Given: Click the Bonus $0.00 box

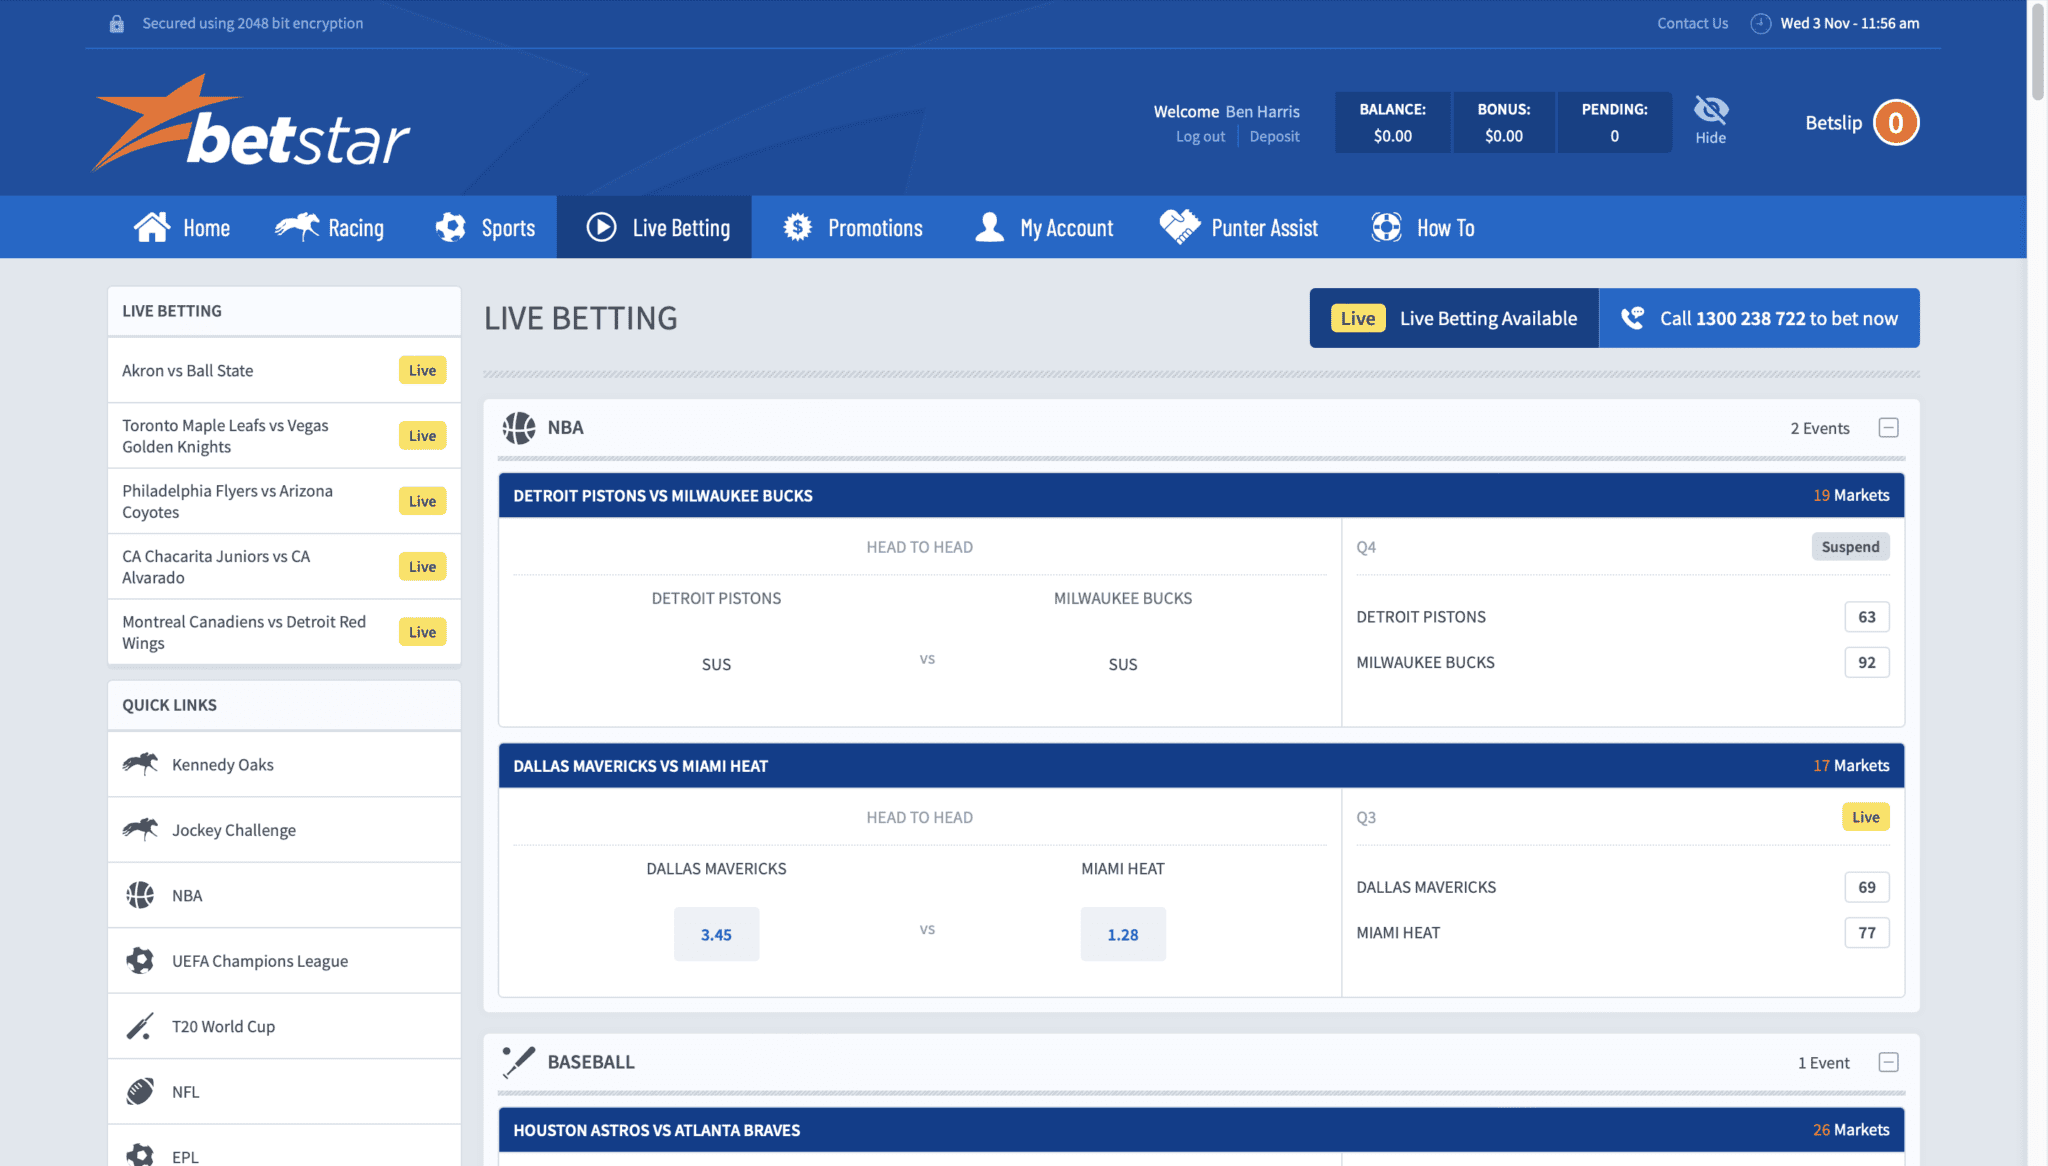Looking at the screenshot, I should [1503, 122].
